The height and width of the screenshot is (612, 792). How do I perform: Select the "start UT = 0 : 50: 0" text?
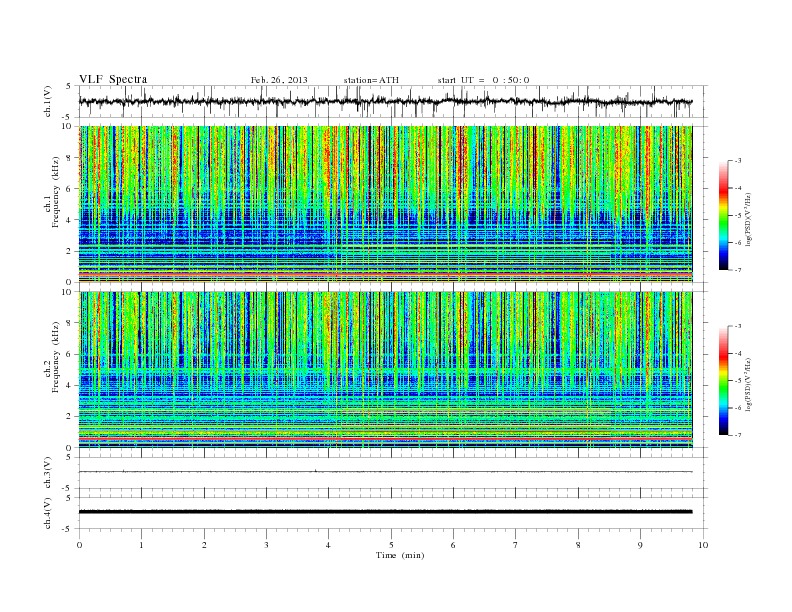tap(484, 80)
